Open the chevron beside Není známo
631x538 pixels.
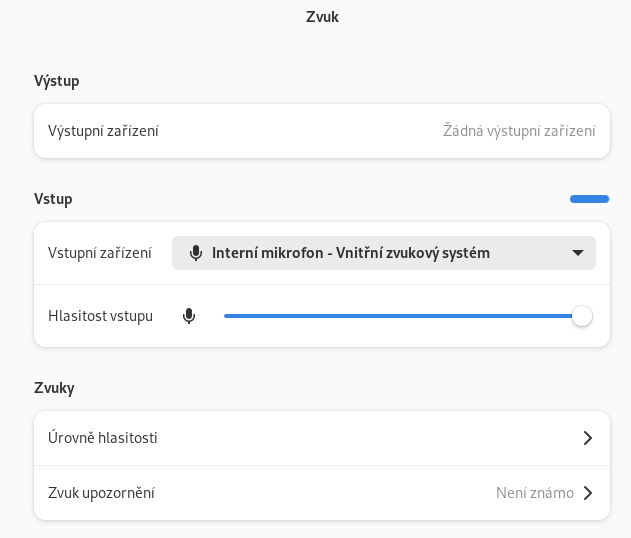pyautogui.click(x=588, y=493)
